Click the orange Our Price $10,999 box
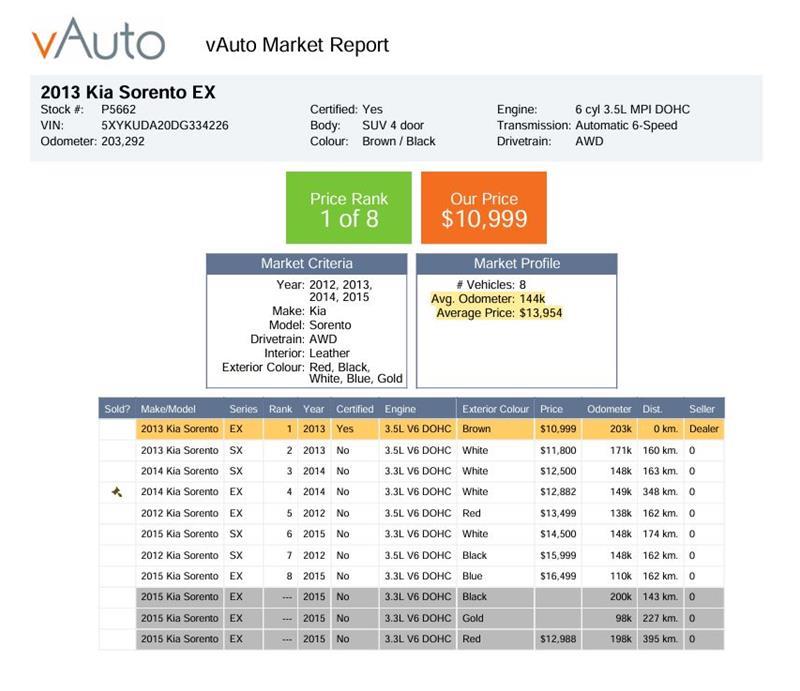Viewport: 800px width, 691px height. pos(484,208)
